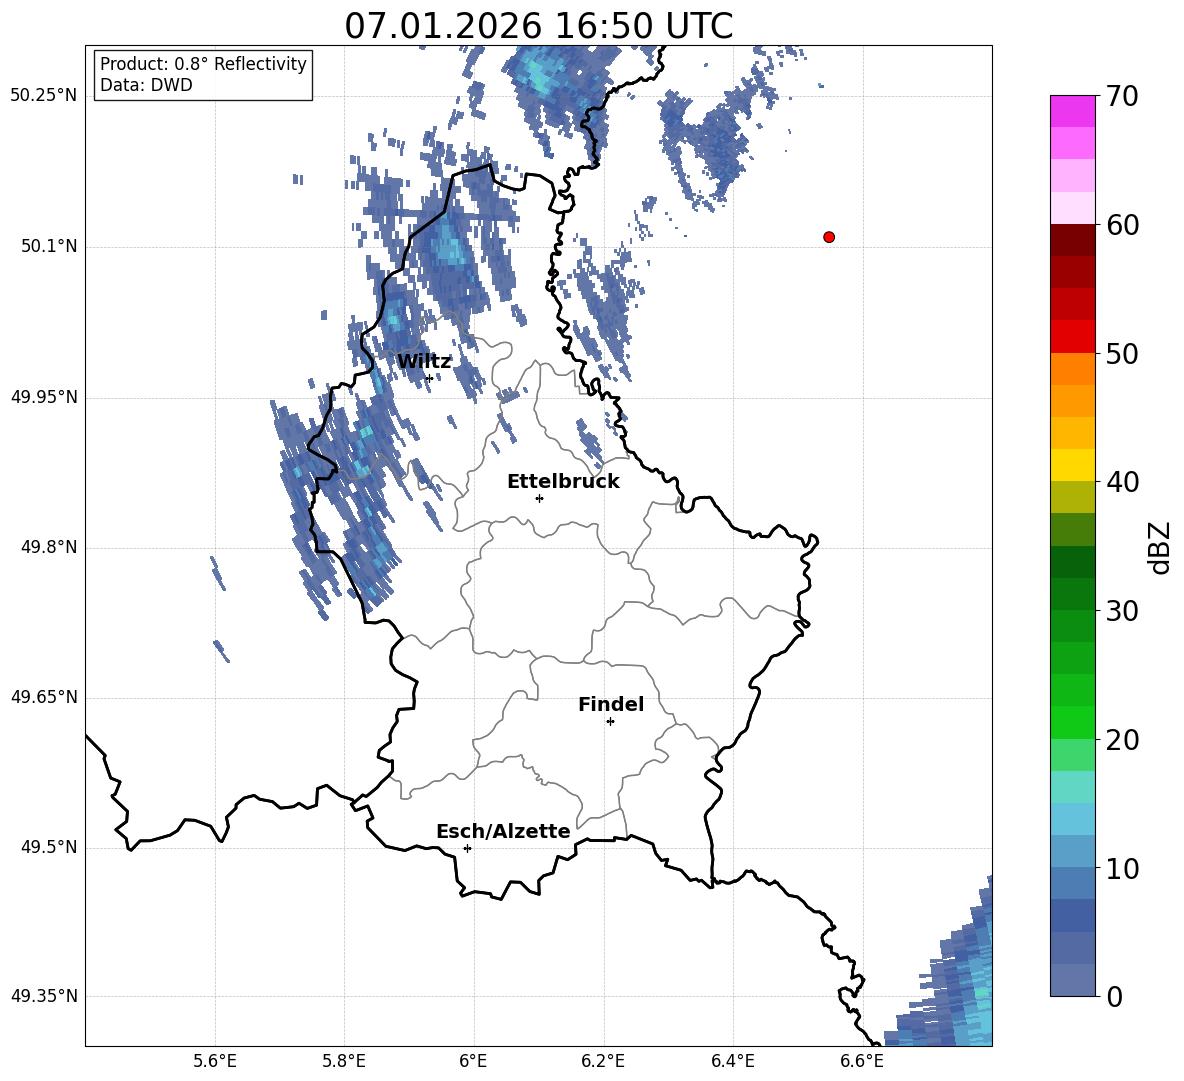Click the 50 value on the colorbar
Image resolution: width=1184 pixels, height=1081 pixels.
[x=1122, y=354]
